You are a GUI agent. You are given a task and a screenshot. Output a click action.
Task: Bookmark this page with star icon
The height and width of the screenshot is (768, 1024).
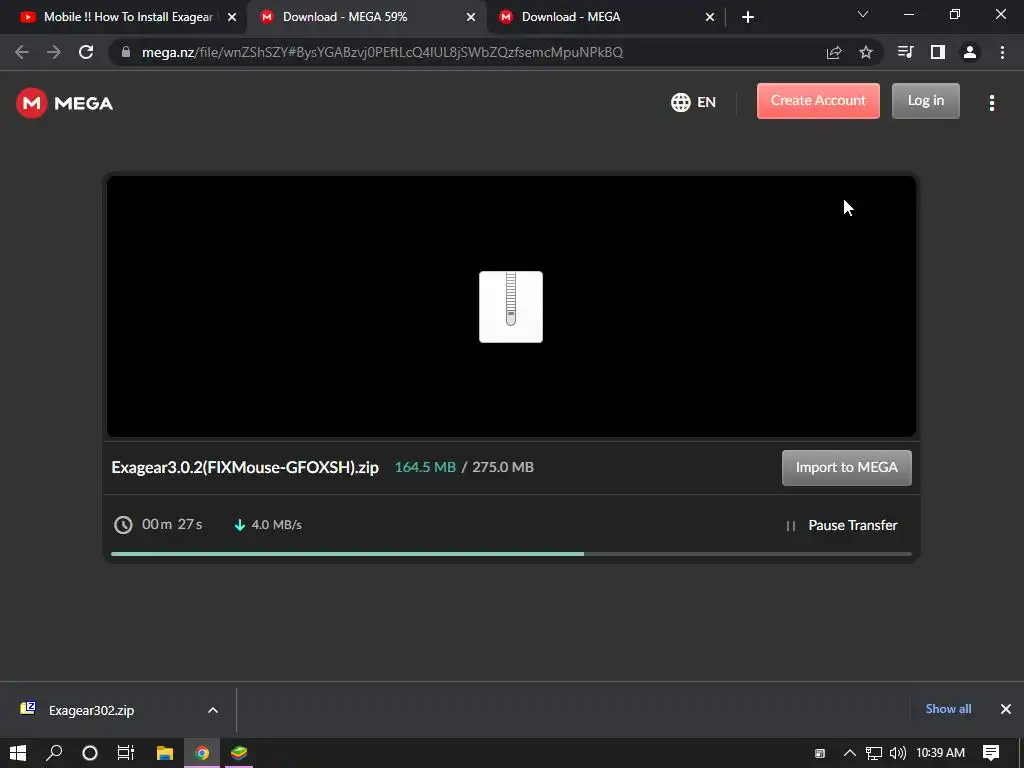pyautogui.click(x=866, y=52)
